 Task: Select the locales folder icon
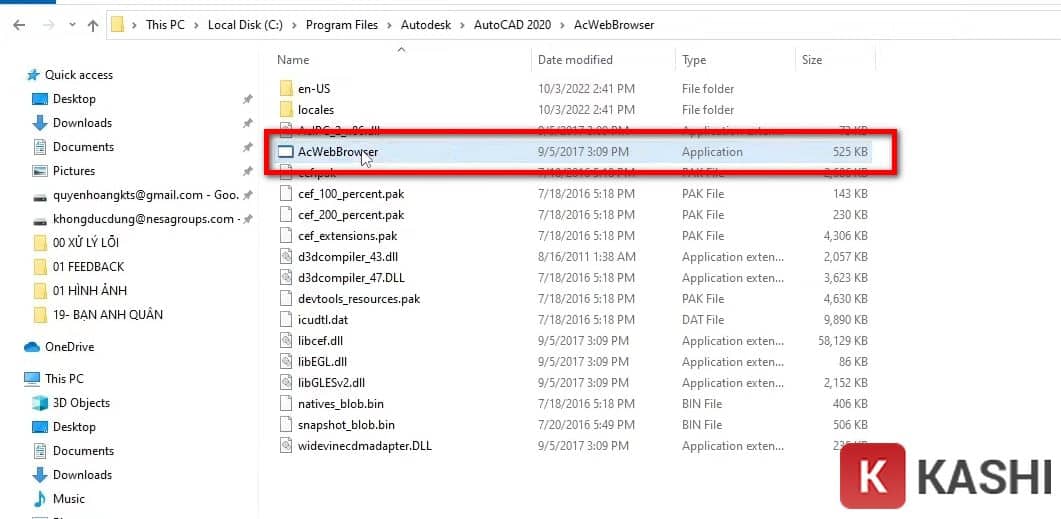coord(287,110)
